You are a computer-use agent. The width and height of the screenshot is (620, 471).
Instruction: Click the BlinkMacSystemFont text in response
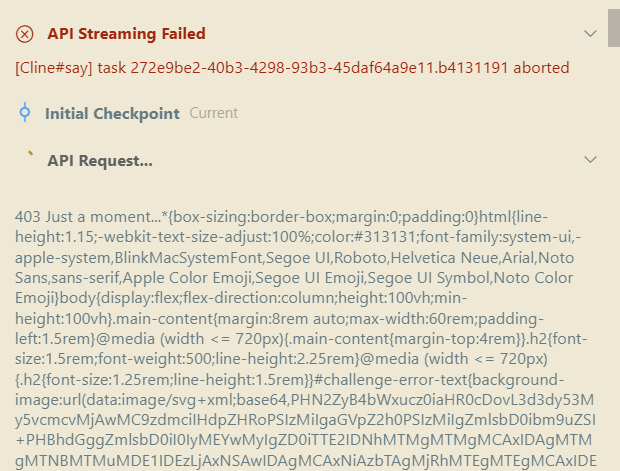tap(189, 258)
